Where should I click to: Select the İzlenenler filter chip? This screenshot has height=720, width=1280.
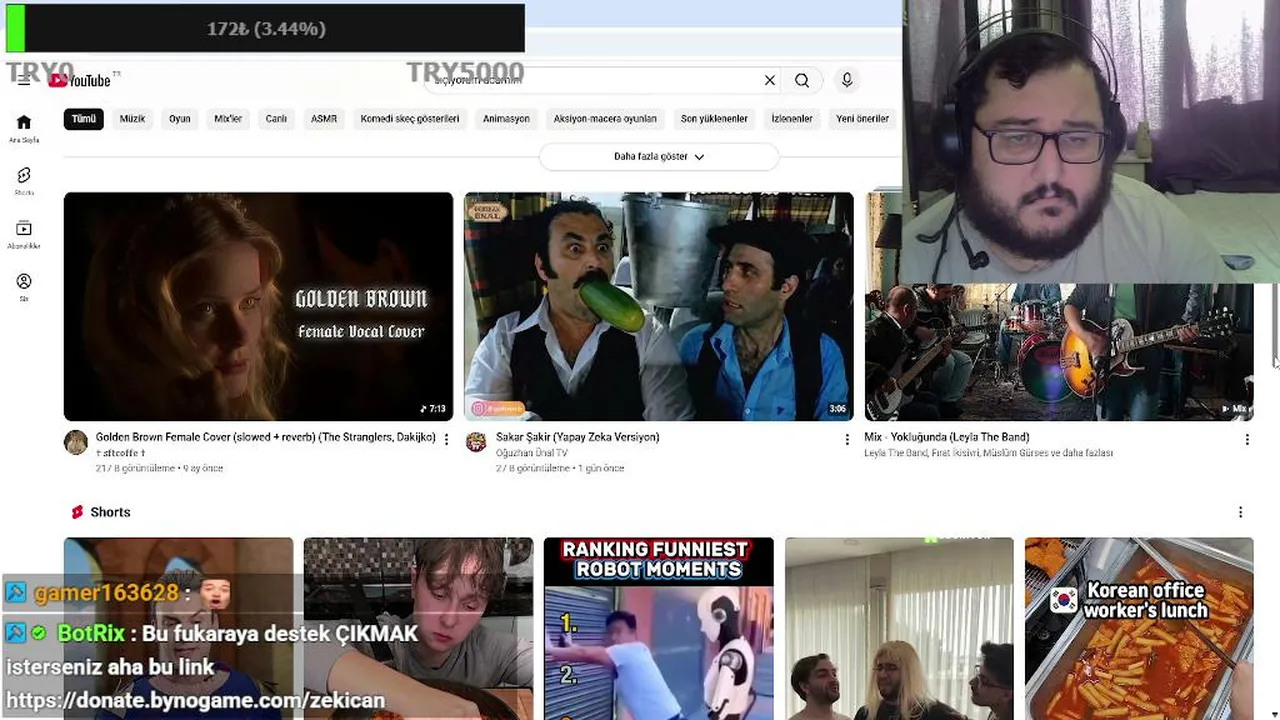(792, 119)
